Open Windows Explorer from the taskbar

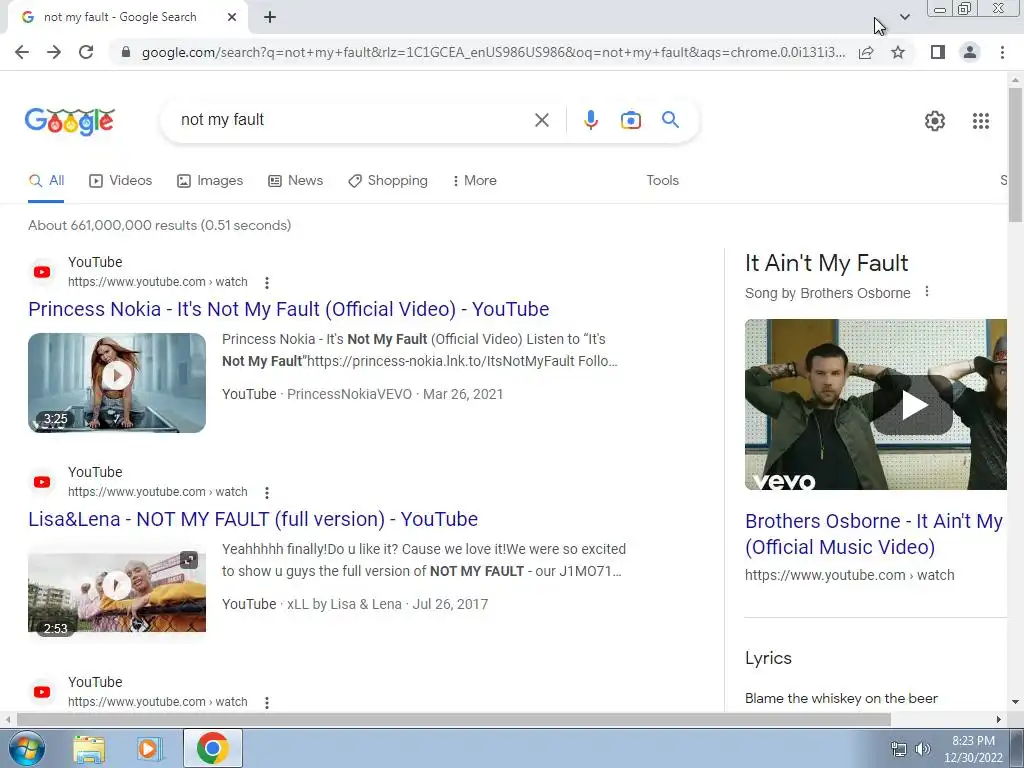89,748
